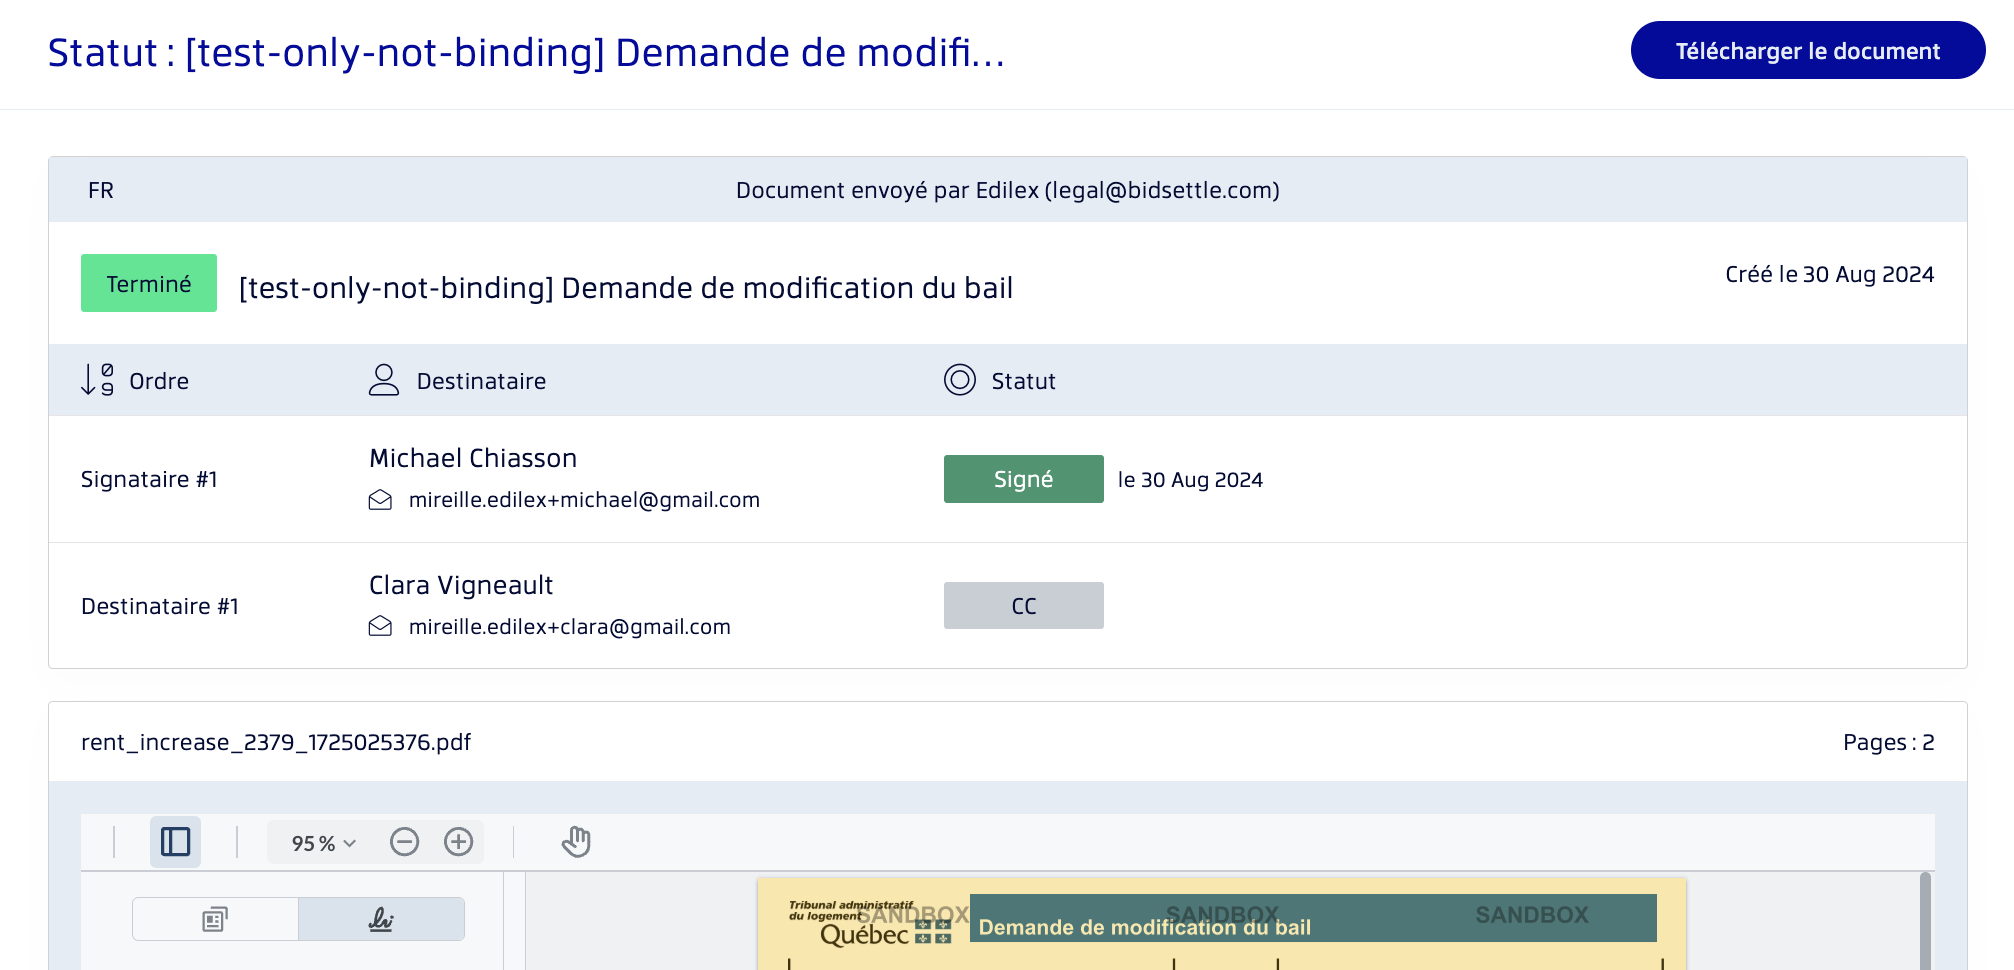
Task: Switch to signatures tab in sidebar
Action: 381,919
